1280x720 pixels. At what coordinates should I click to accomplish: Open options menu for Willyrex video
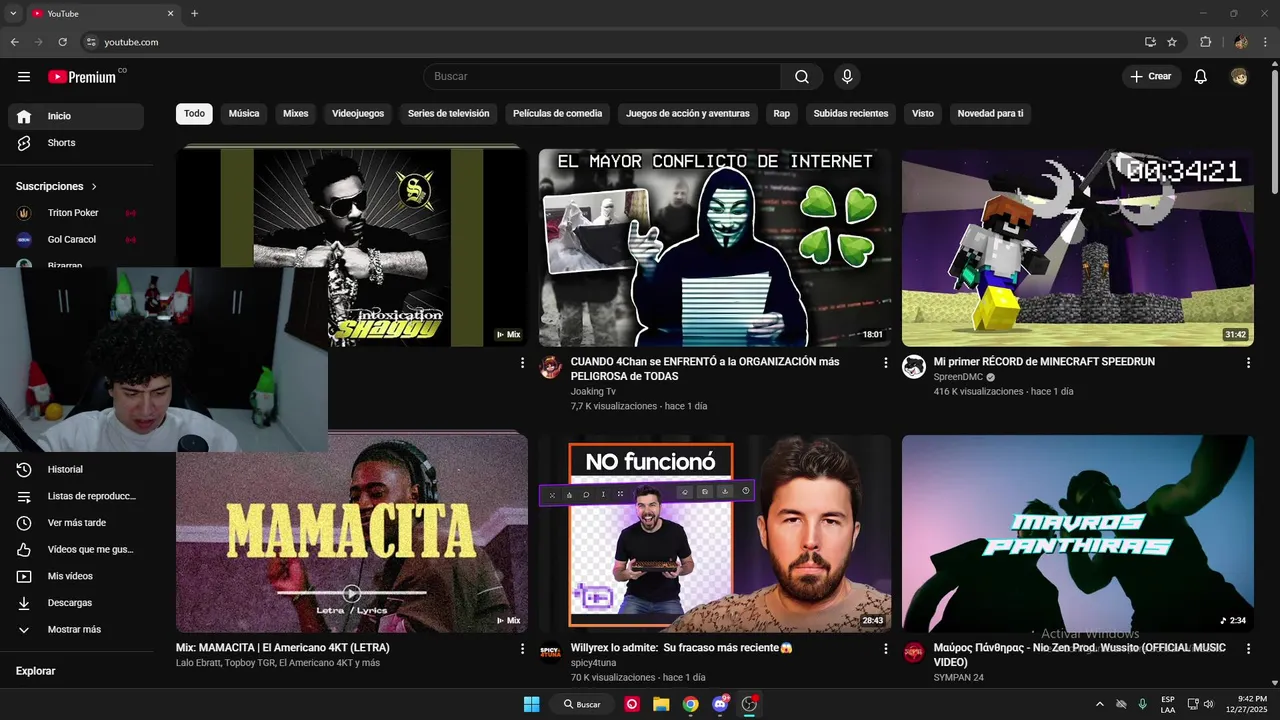[x=885, y=649]
